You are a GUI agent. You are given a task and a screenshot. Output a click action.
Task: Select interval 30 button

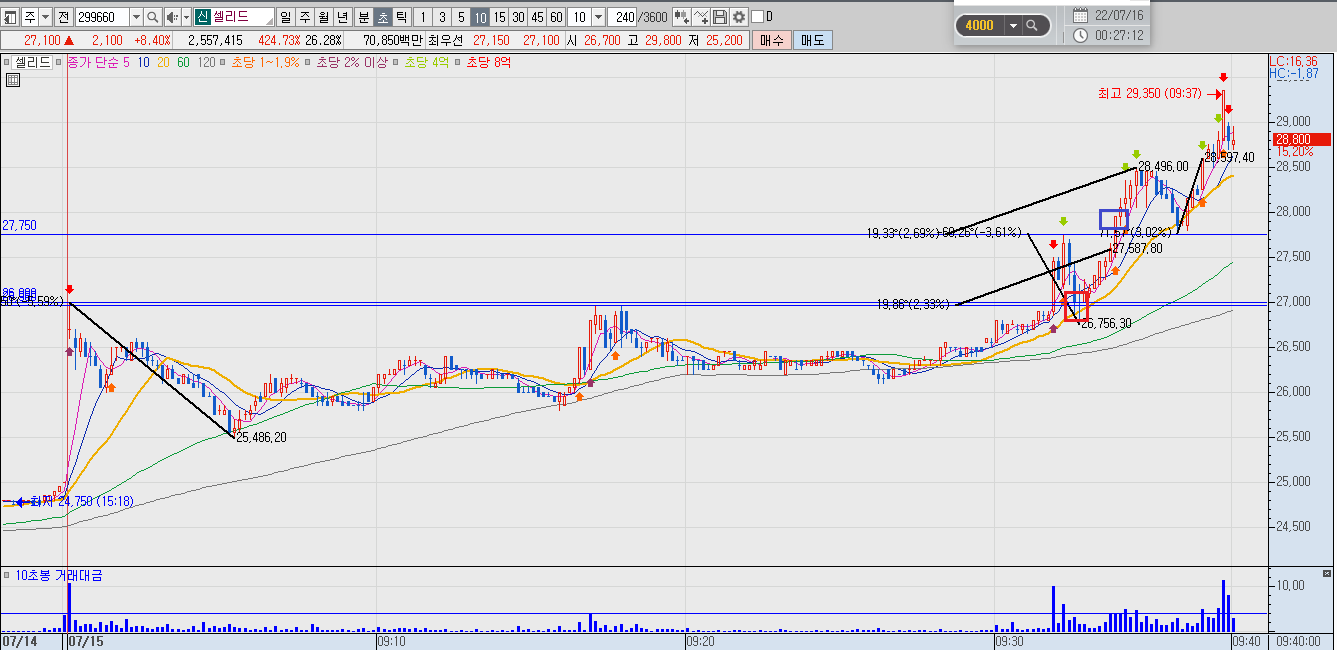[518, 17]
